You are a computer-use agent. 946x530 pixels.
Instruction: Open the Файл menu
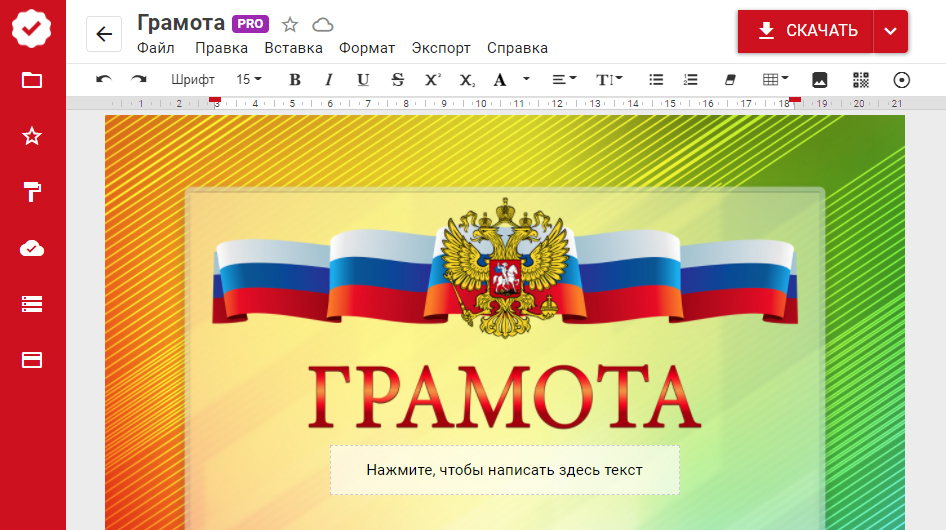pyautogui.click(x=155, y=48)
